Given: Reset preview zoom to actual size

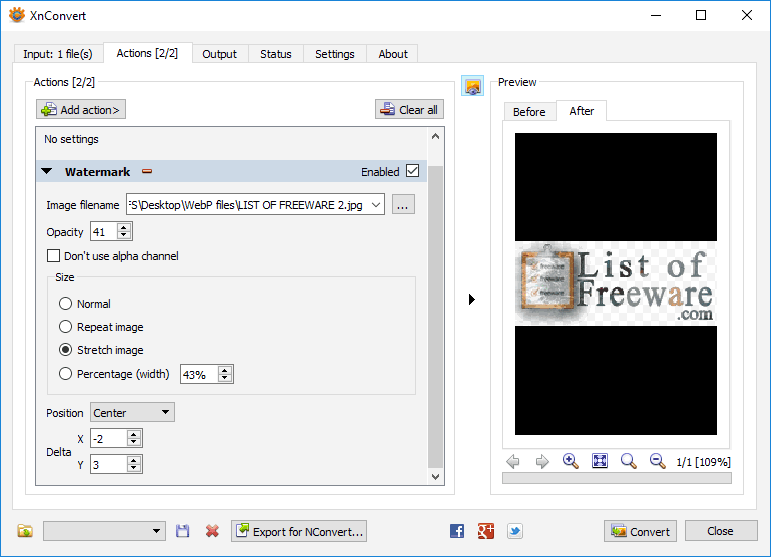Looking at the screenshot, I should click(628, 461).
